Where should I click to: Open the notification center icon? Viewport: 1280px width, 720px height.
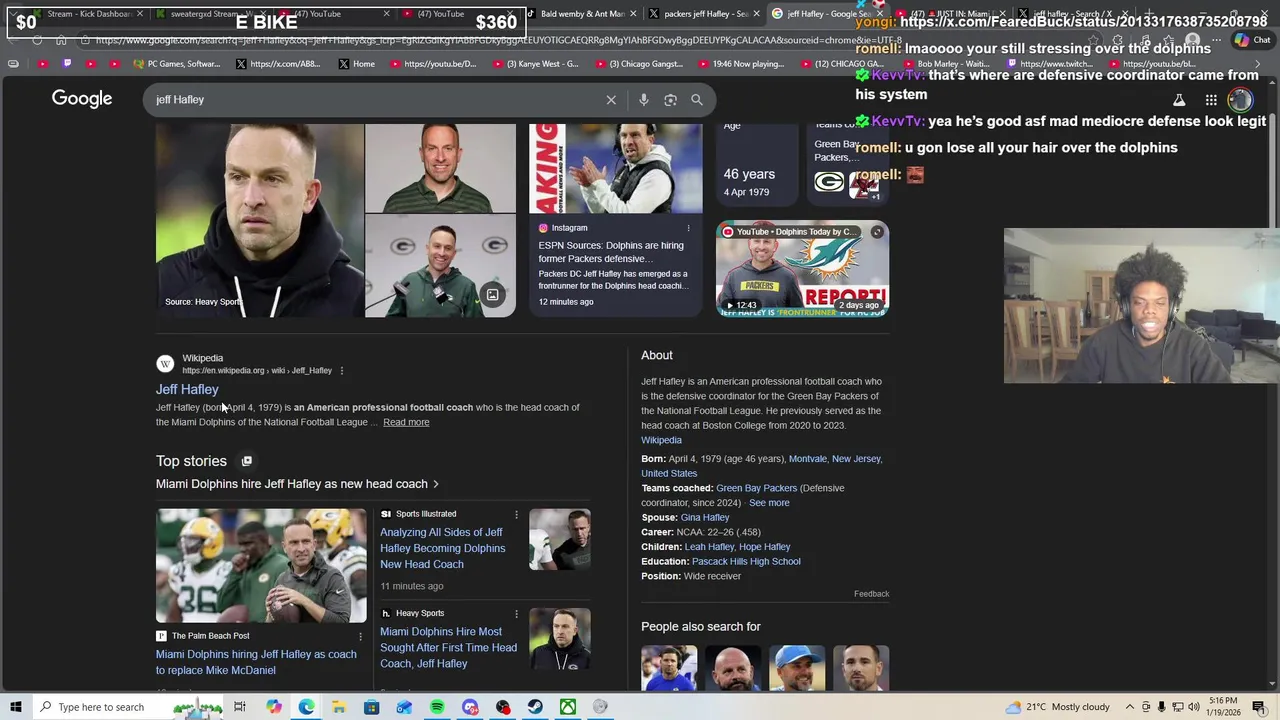(x=1259, y=707)
